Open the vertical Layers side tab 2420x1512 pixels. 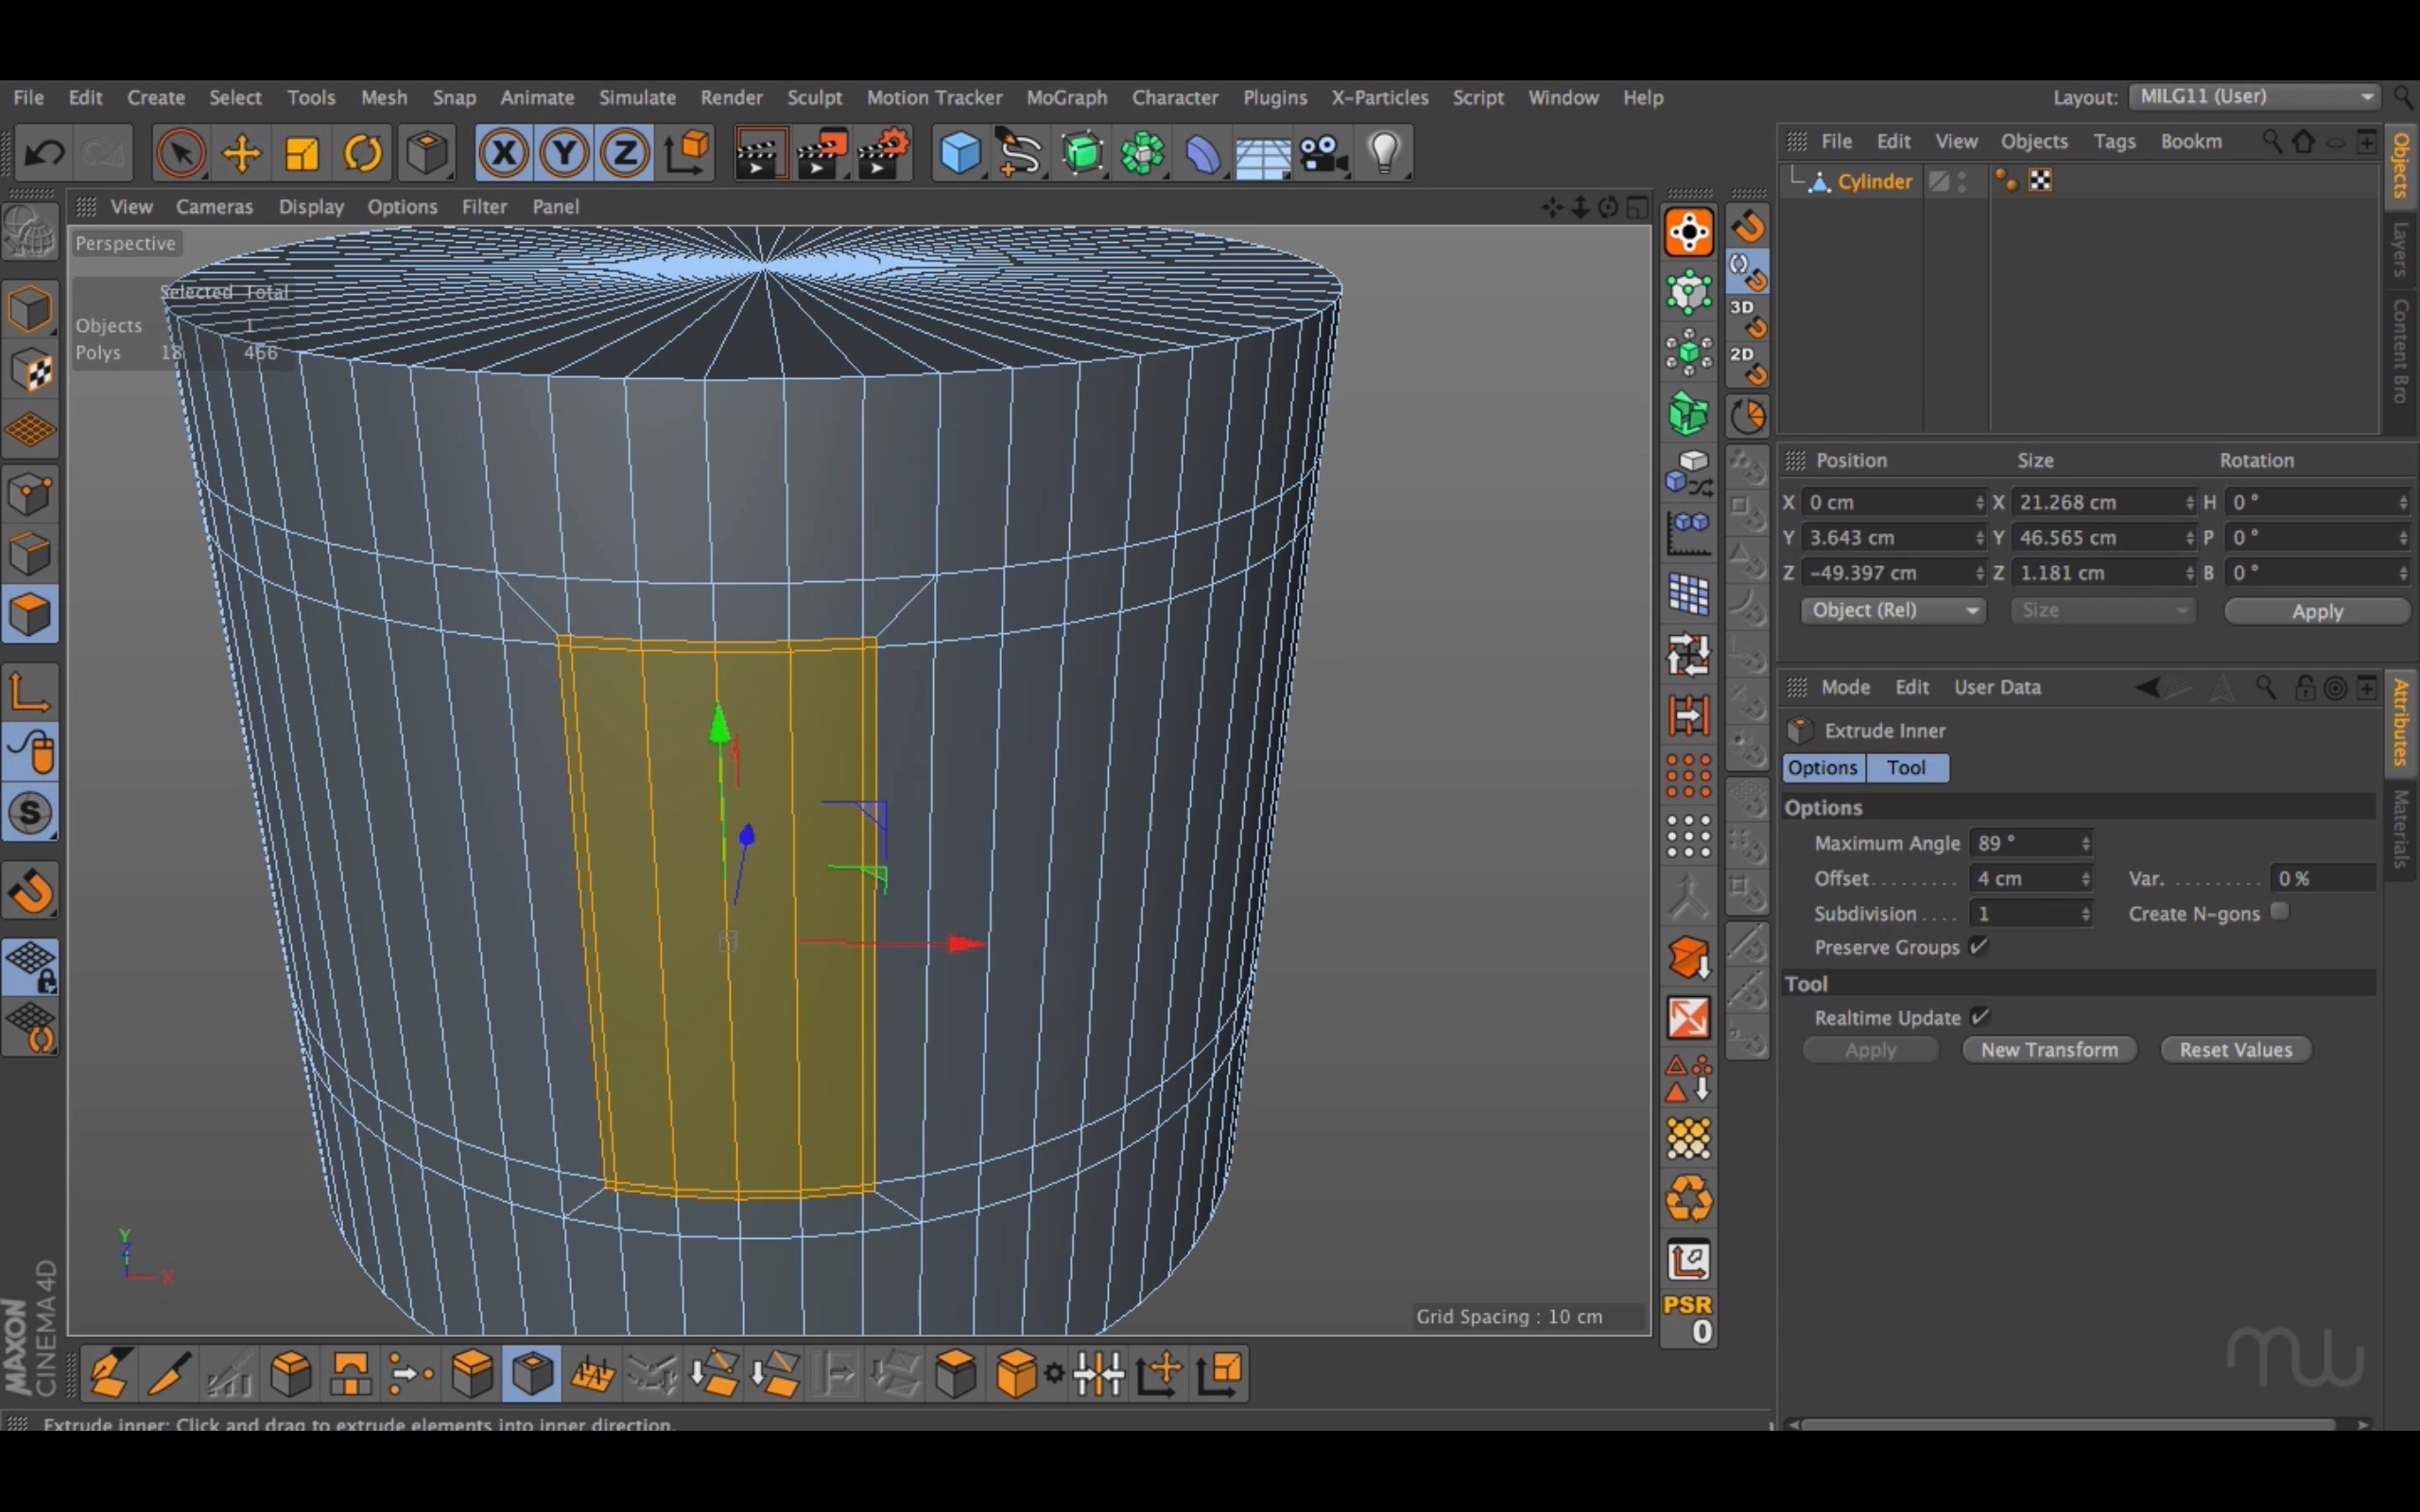2400,249
